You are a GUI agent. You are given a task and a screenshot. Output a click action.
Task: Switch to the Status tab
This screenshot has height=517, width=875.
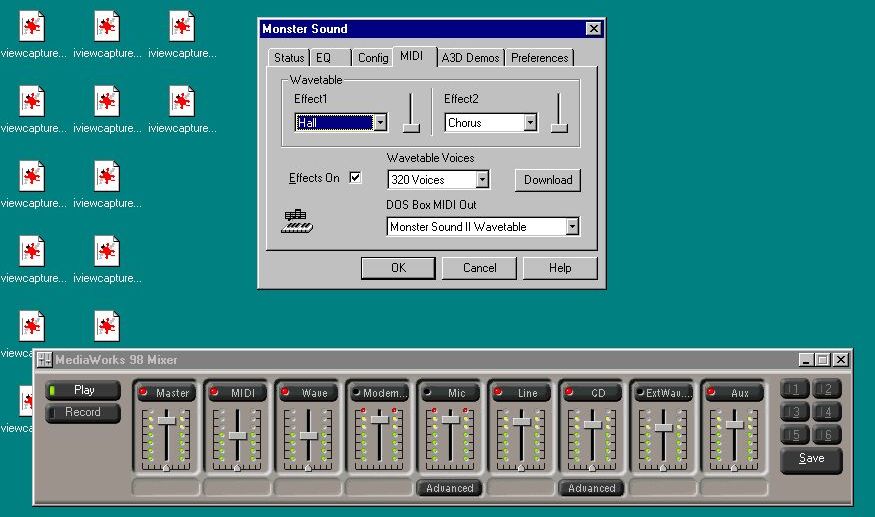pyautogui.click(x=289, y=58)
